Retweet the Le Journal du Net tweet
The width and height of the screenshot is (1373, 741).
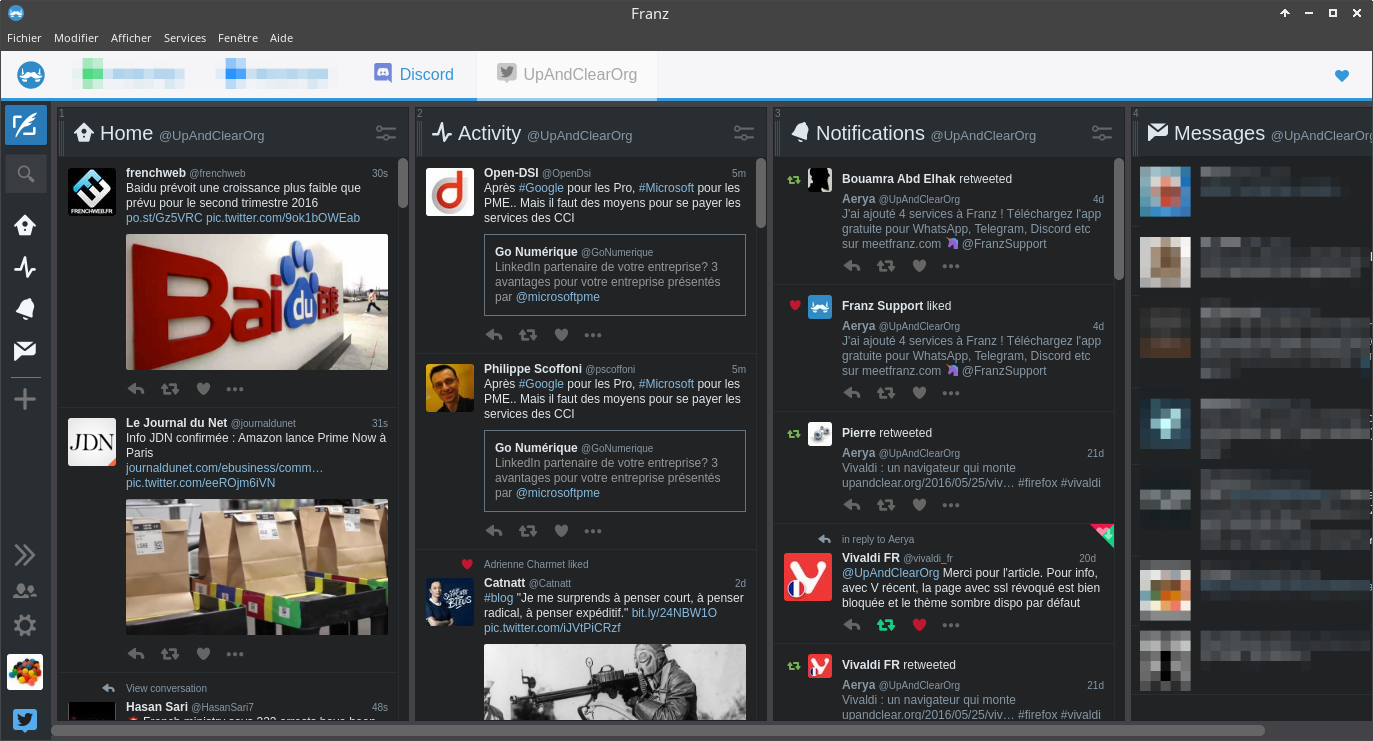pos(170,654)
